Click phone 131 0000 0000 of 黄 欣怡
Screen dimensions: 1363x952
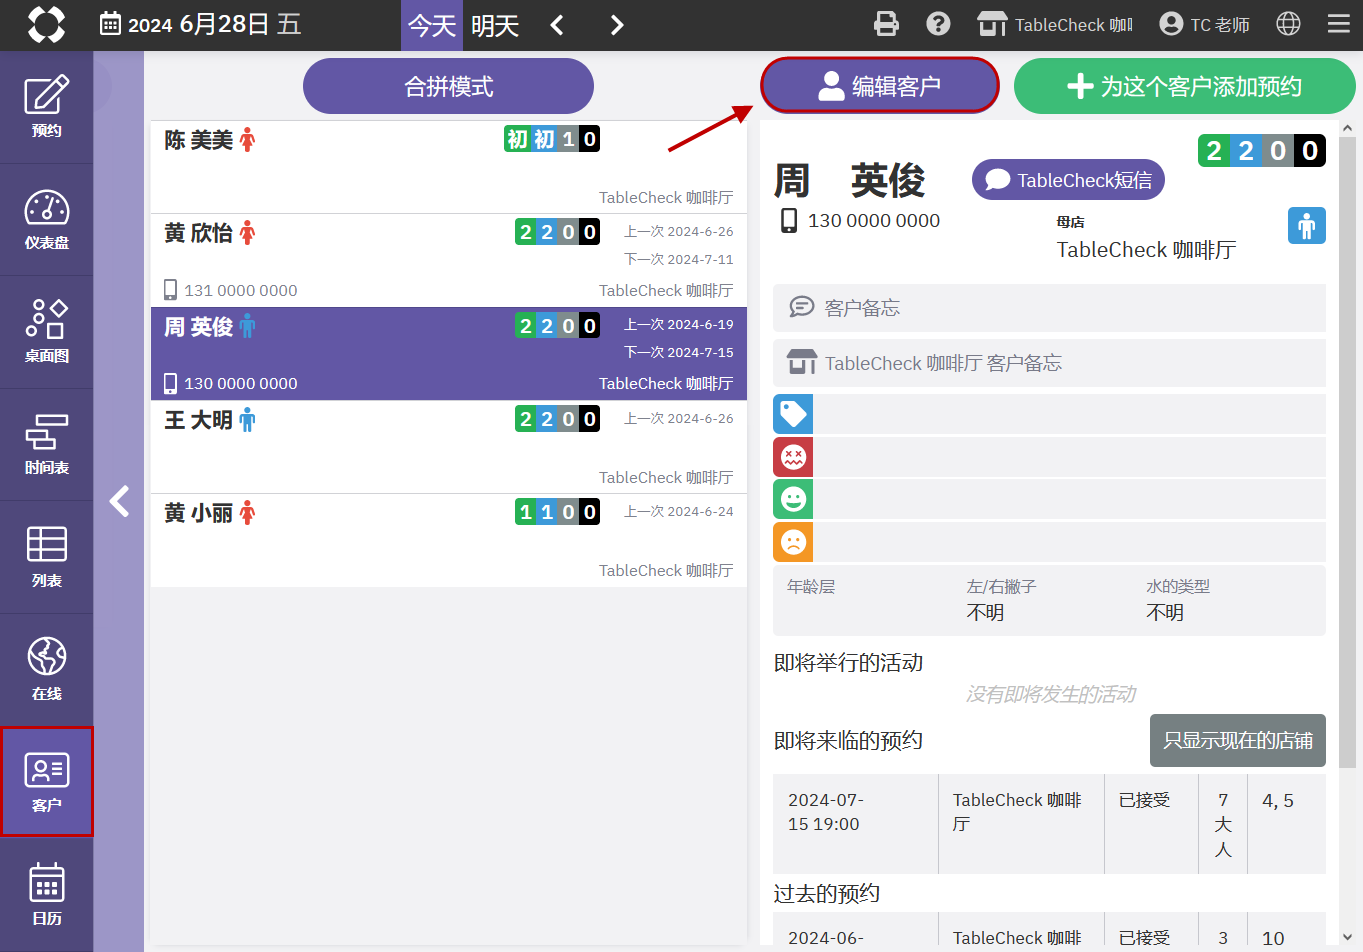pos(240,290)
